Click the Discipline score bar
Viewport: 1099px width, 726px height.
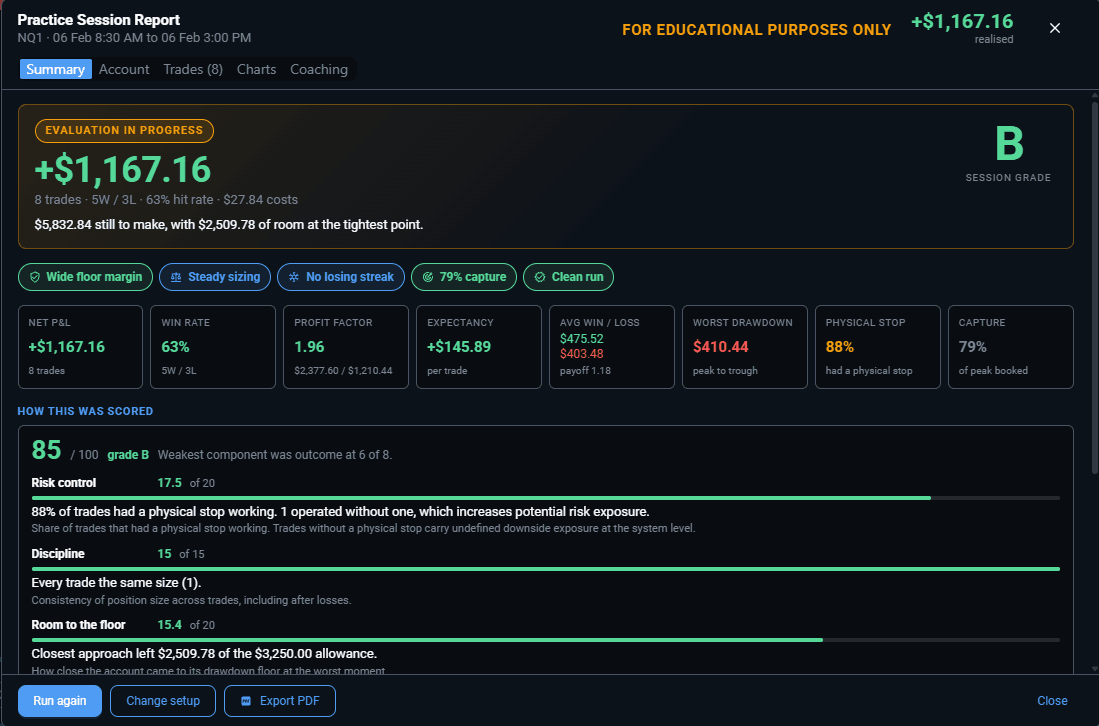click(545, 569)
